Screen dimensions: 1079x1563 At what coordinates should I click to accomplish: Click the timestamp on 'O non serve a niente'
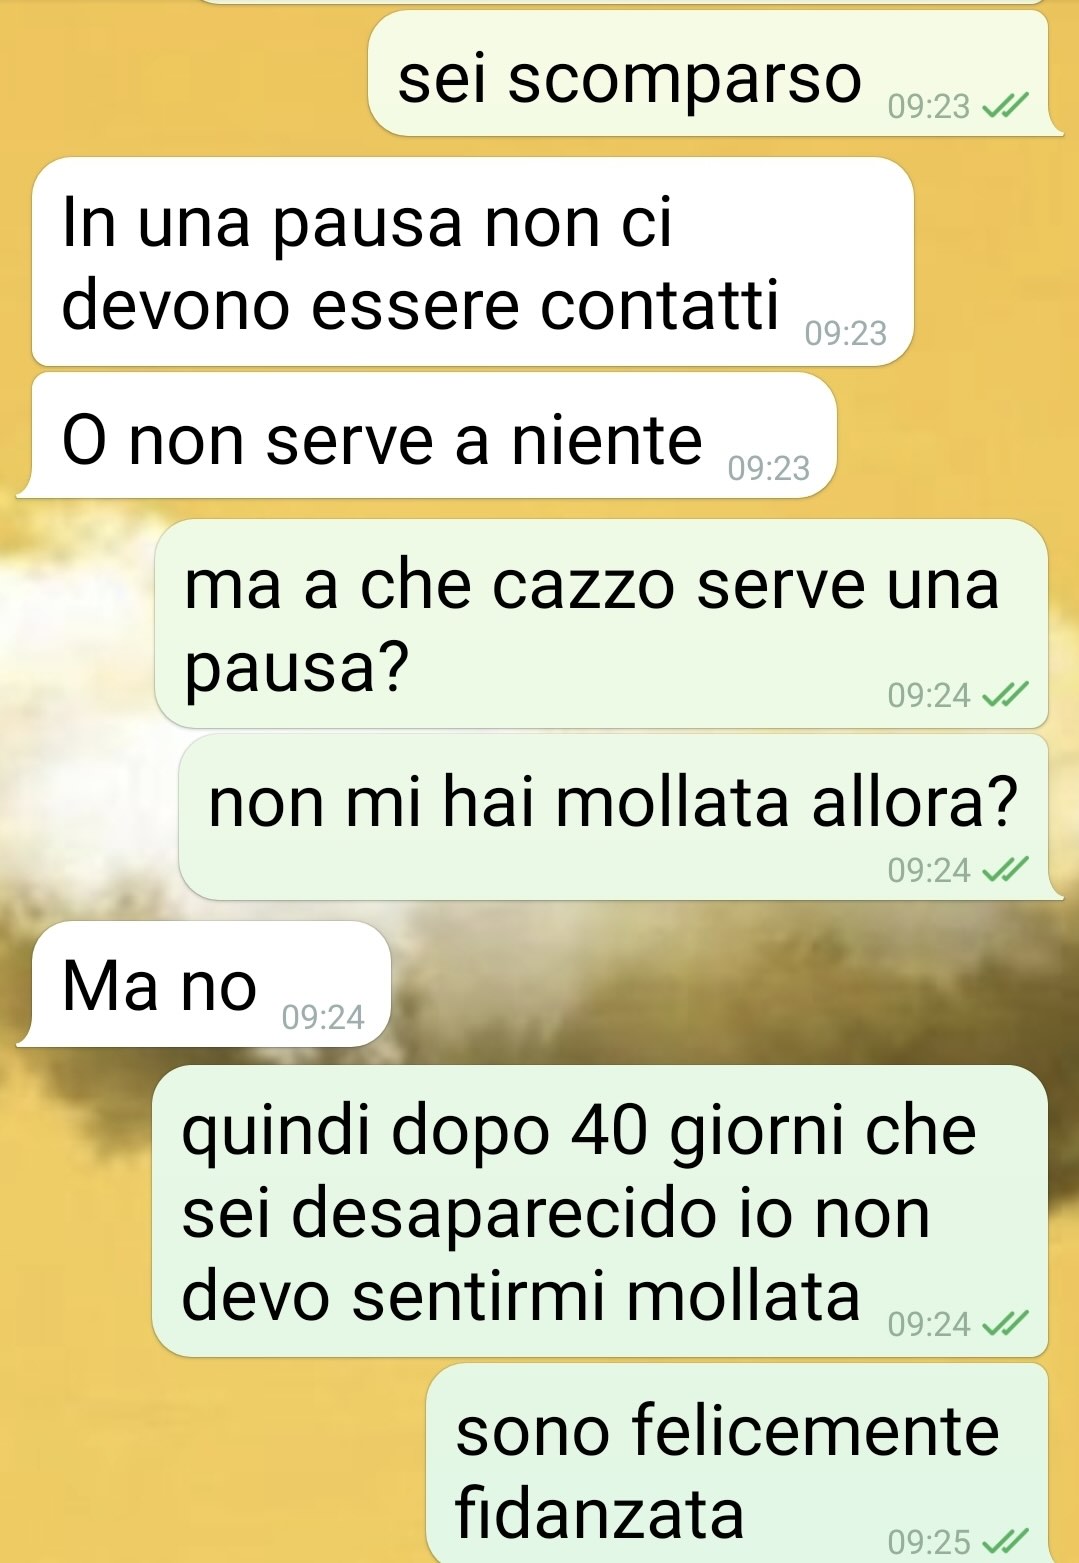(x=769, y=468)
